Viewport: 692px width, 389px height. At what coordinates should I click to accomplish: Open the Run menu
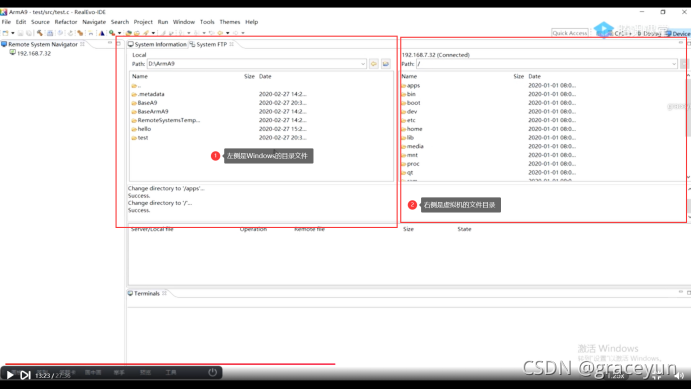click(x=163, y=22)
